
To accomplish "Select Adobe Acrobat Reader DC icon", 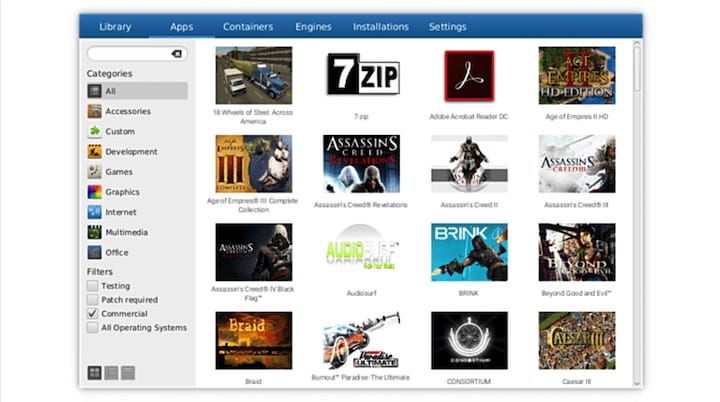I will point(469,75).
